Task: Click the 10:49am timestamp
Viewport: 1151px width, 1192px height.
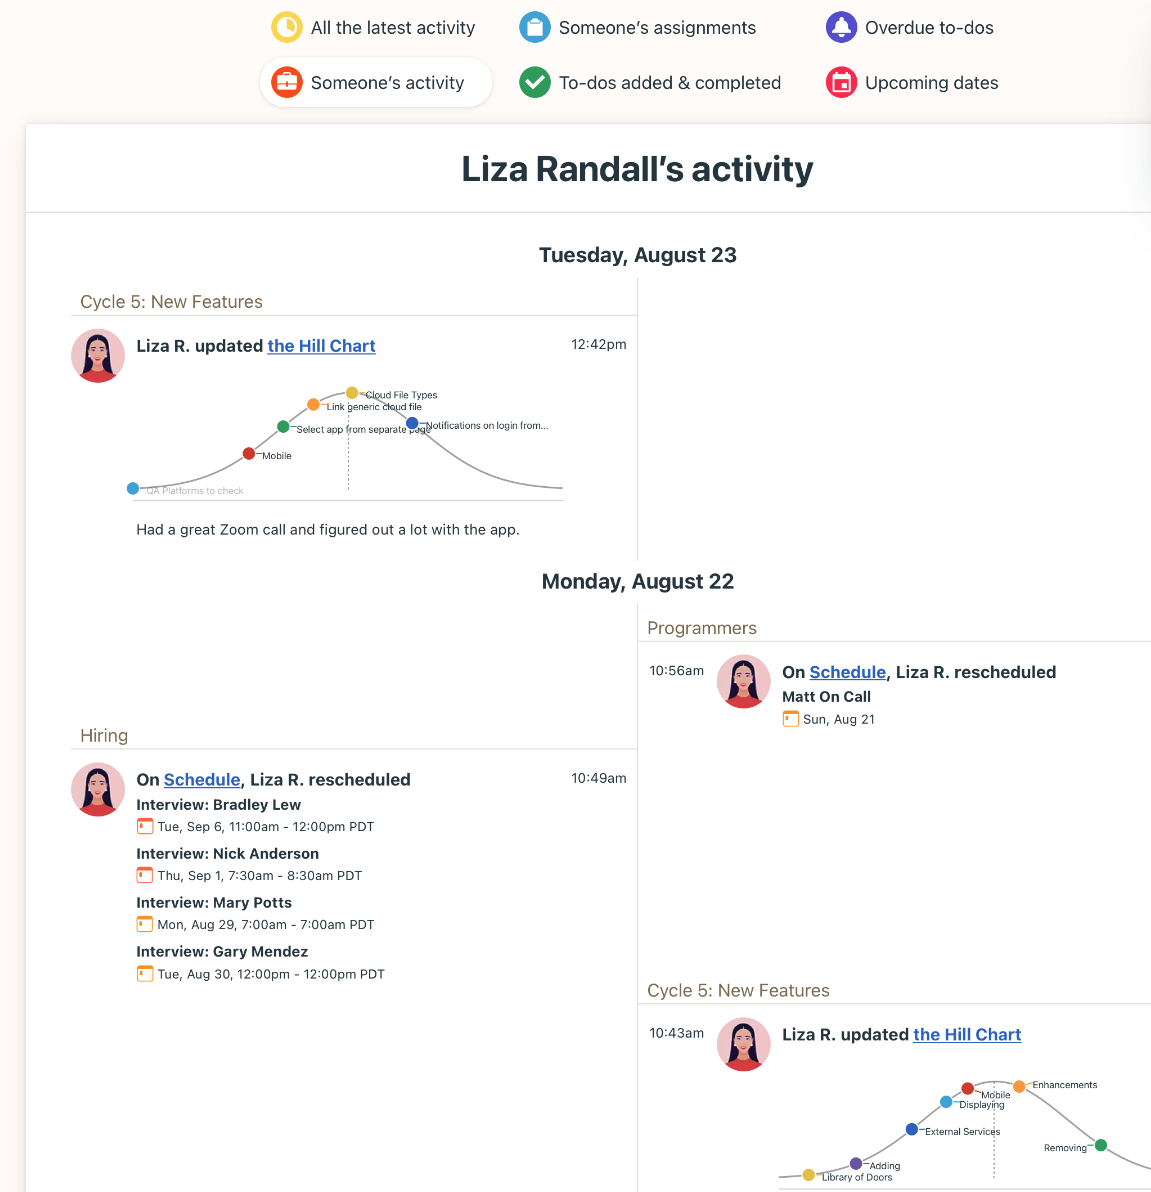Action: 599,778
